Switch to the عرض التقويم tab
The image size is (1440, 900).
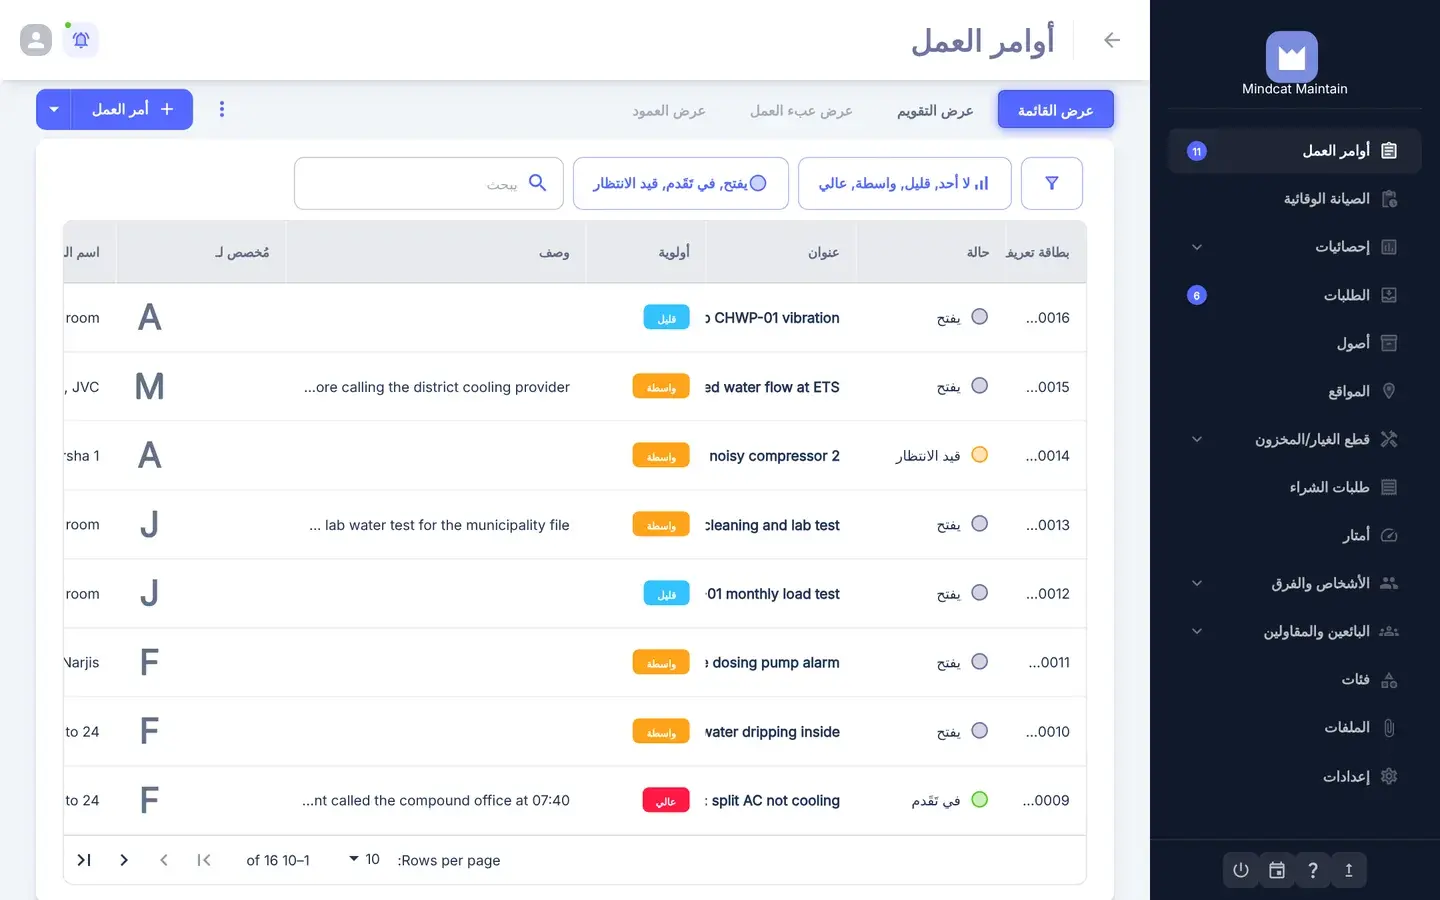tap(935, 110)
